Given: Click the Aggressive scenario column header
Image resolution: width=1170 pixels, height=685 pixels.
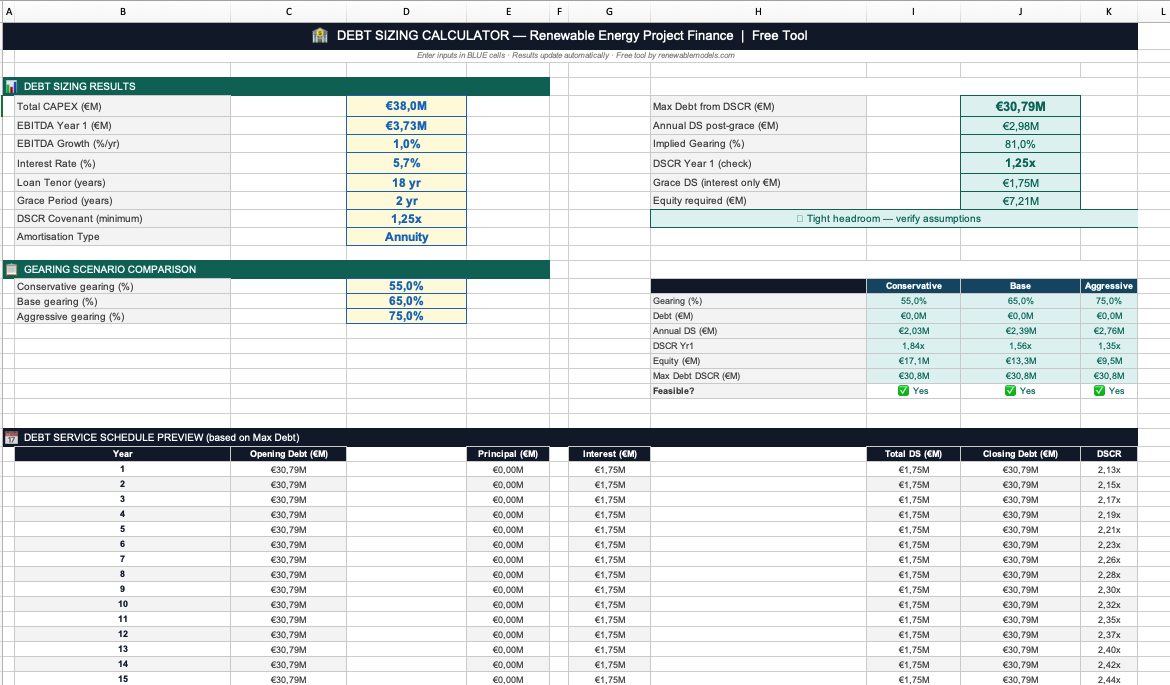Looking at the screenshot, I should tap(1109, 286).
